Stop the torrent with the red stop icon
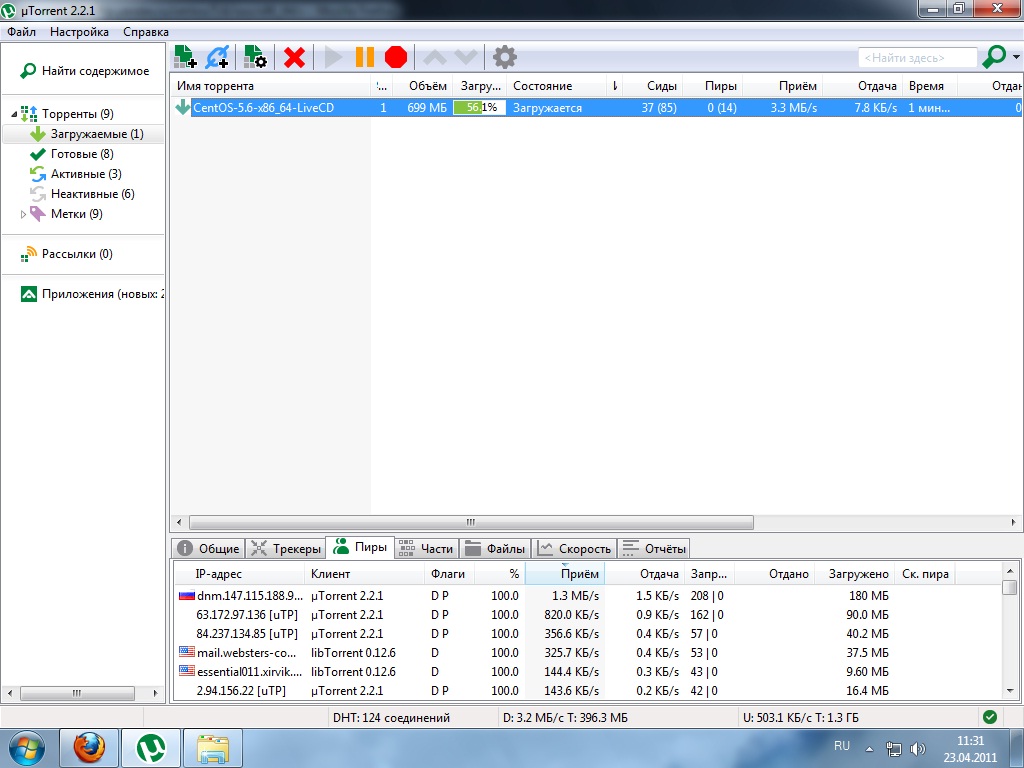Screen dimensions: 1024x768 point(396,57)
